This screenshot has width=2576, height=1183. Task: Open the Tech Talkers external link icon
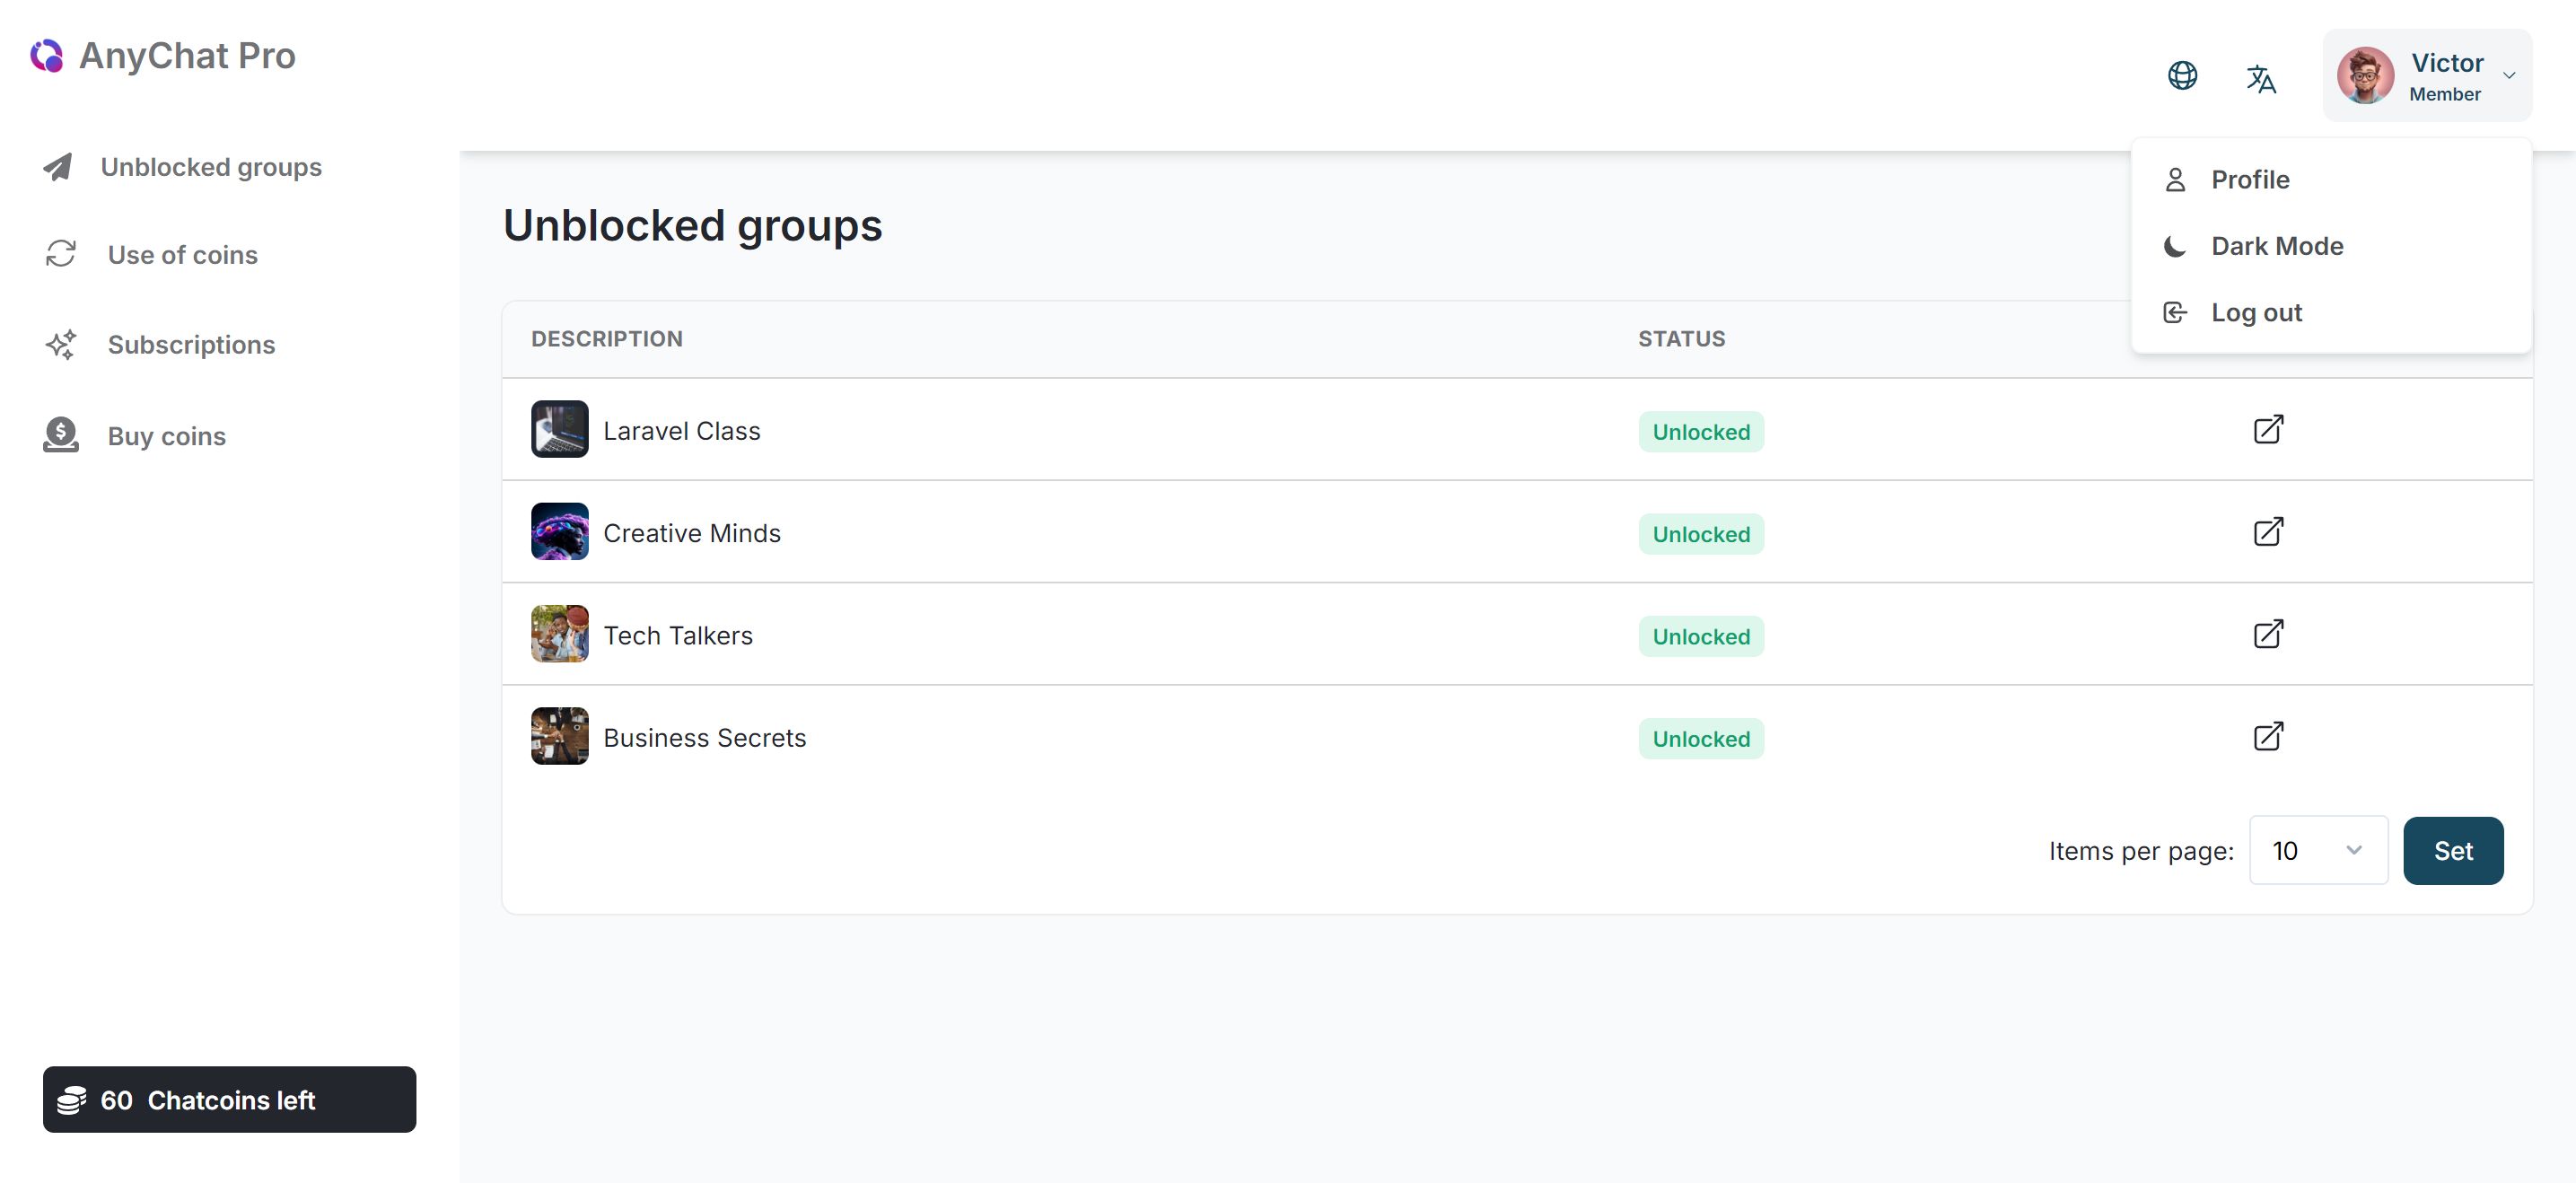point(2267,634)
